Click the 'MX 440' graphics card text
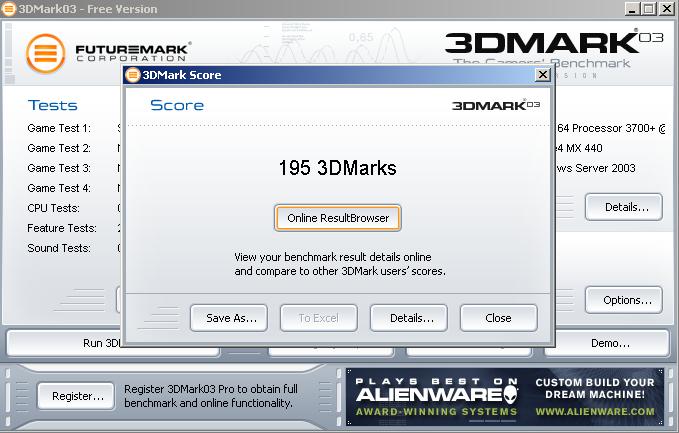The height and width of the screenshot is (433, 679). coord(584,148)
